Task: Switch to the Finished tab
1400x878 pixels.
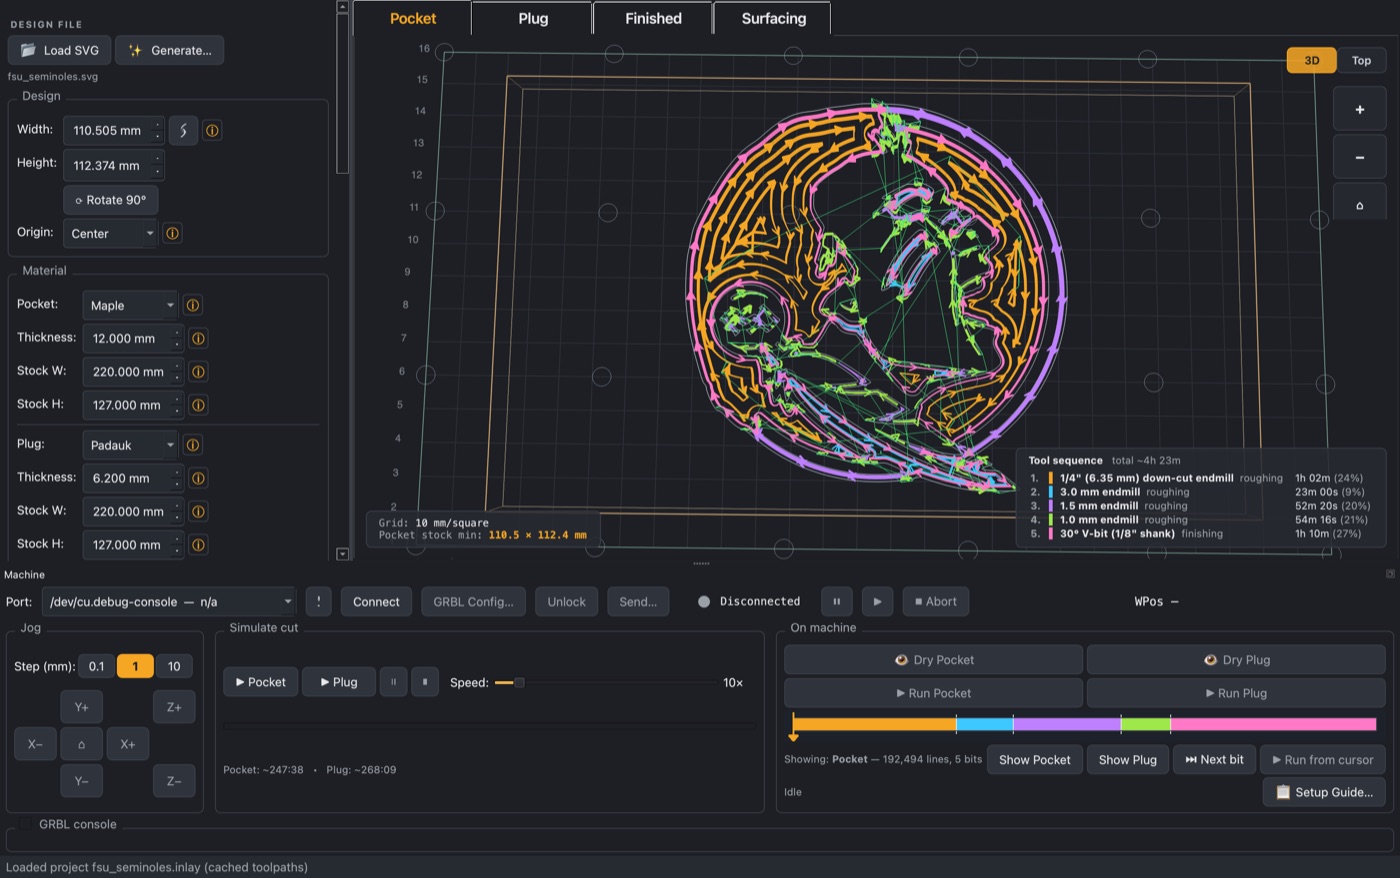Action: (653, 18)
